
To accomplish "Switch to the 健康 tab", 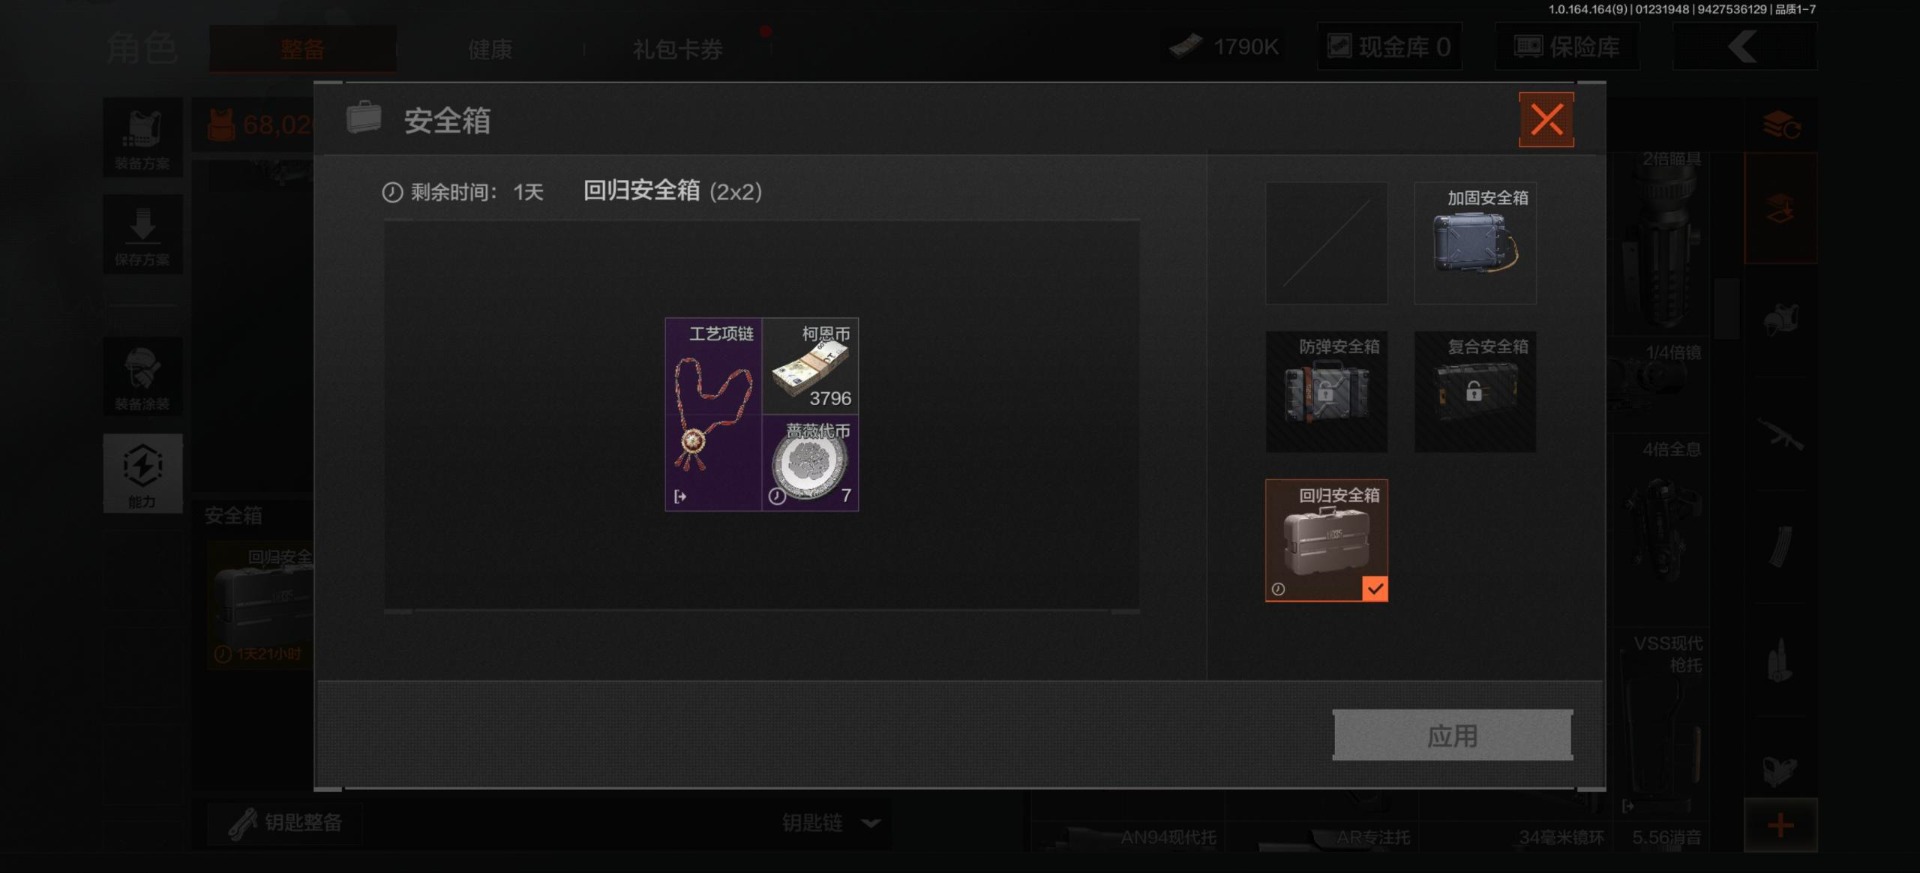I will tap(490, 49).
